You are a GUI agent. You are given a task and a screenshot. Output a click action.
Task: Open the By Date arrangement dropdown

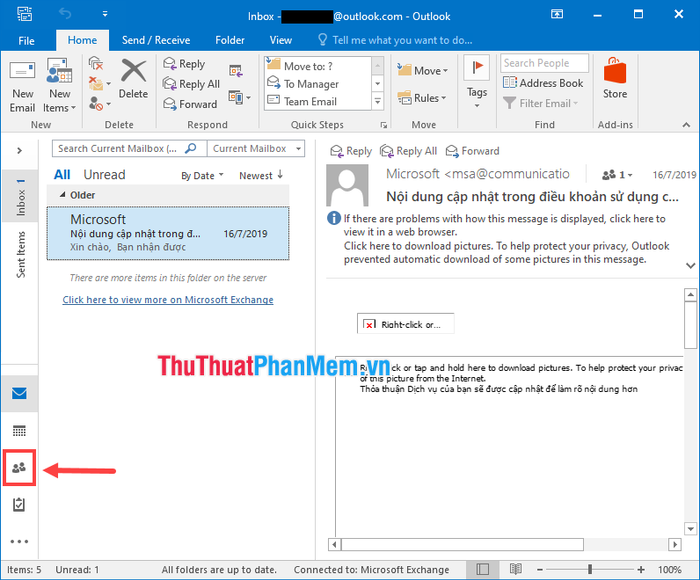[x=201, y=176]
